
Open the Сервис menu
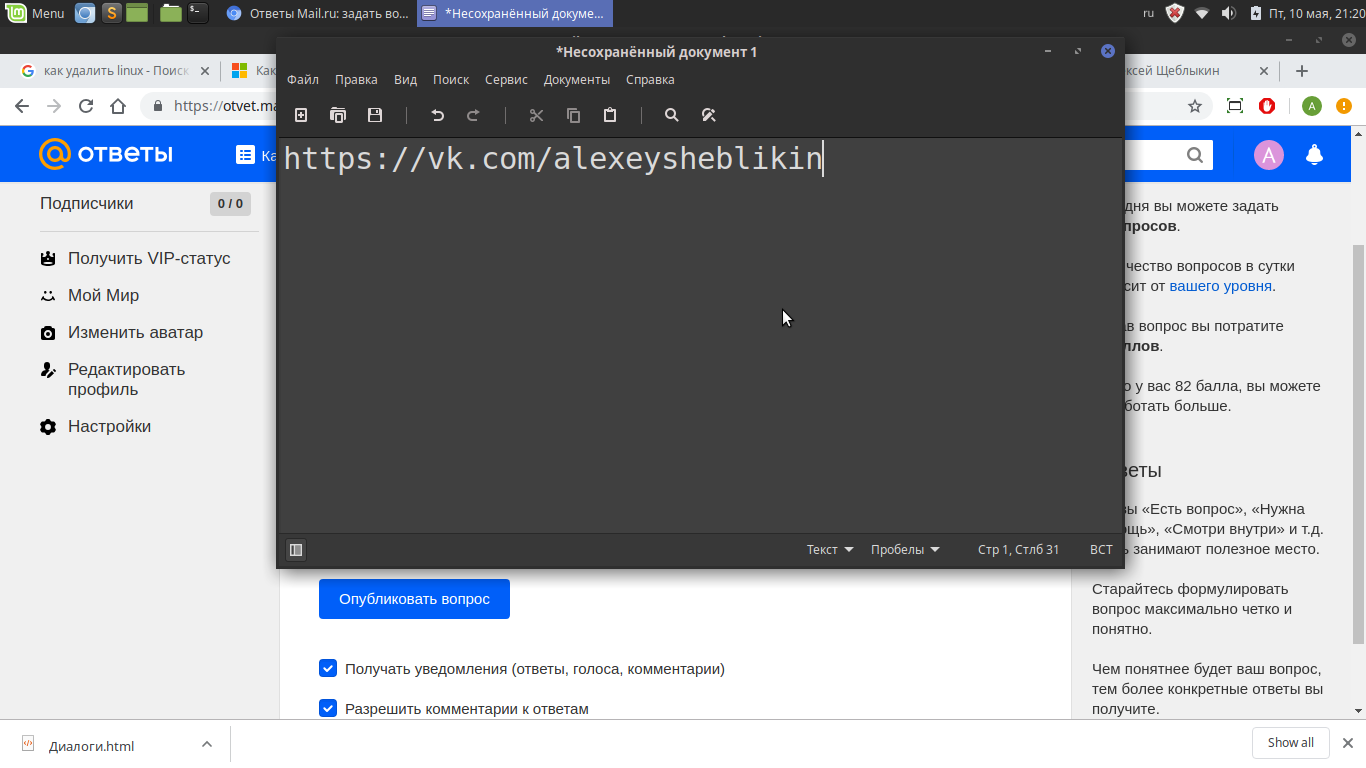click(506, 79)
